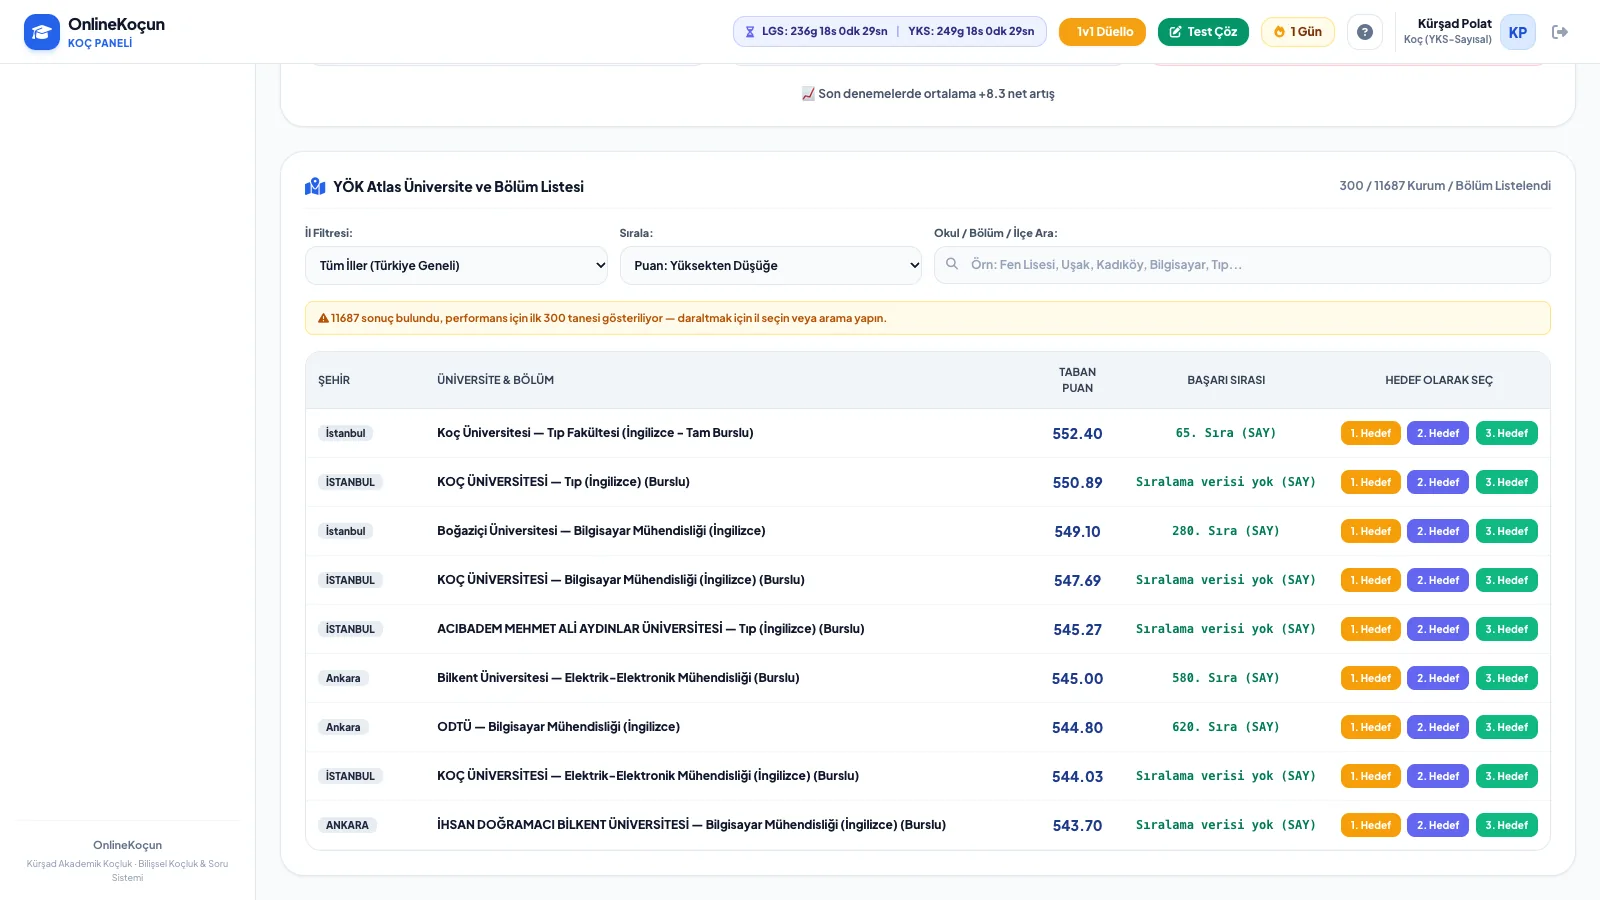Image resolution: width=1600 pixels, height=900 pixels.
Task: Click the warning triangle in results notice
Action: point(323,318)
